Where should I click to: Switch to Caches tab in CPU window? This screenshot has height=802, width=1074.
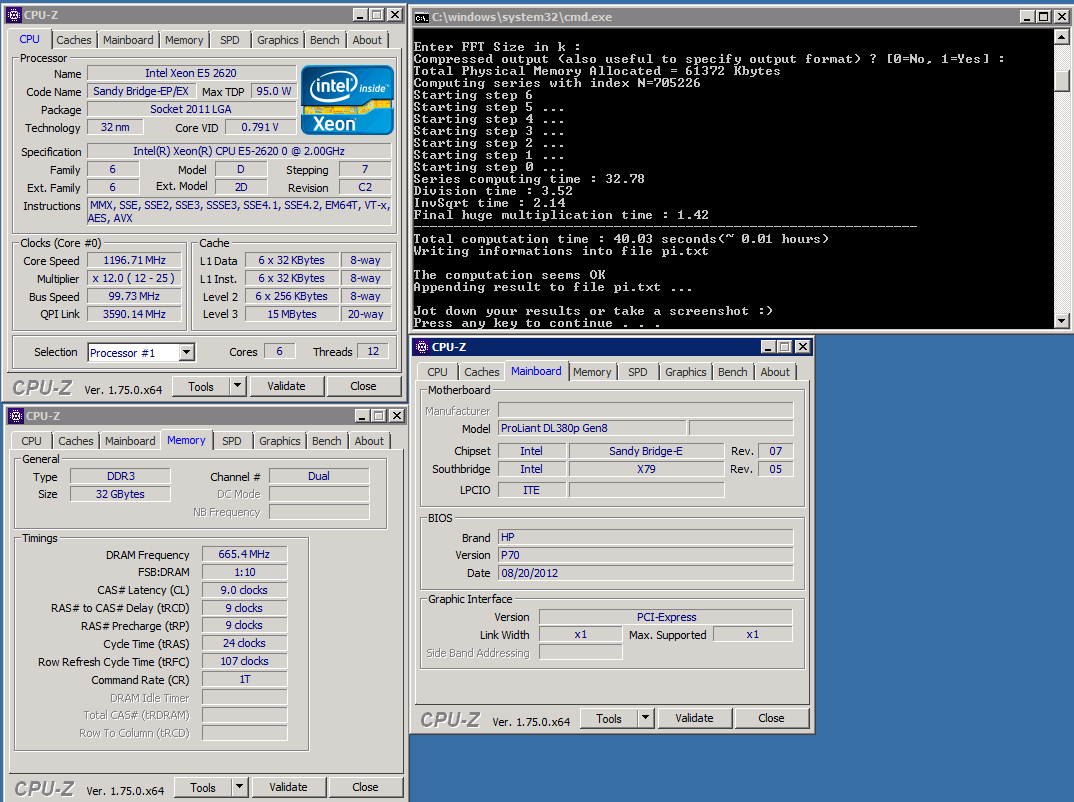pyautogui.click(x=74, y=40)
